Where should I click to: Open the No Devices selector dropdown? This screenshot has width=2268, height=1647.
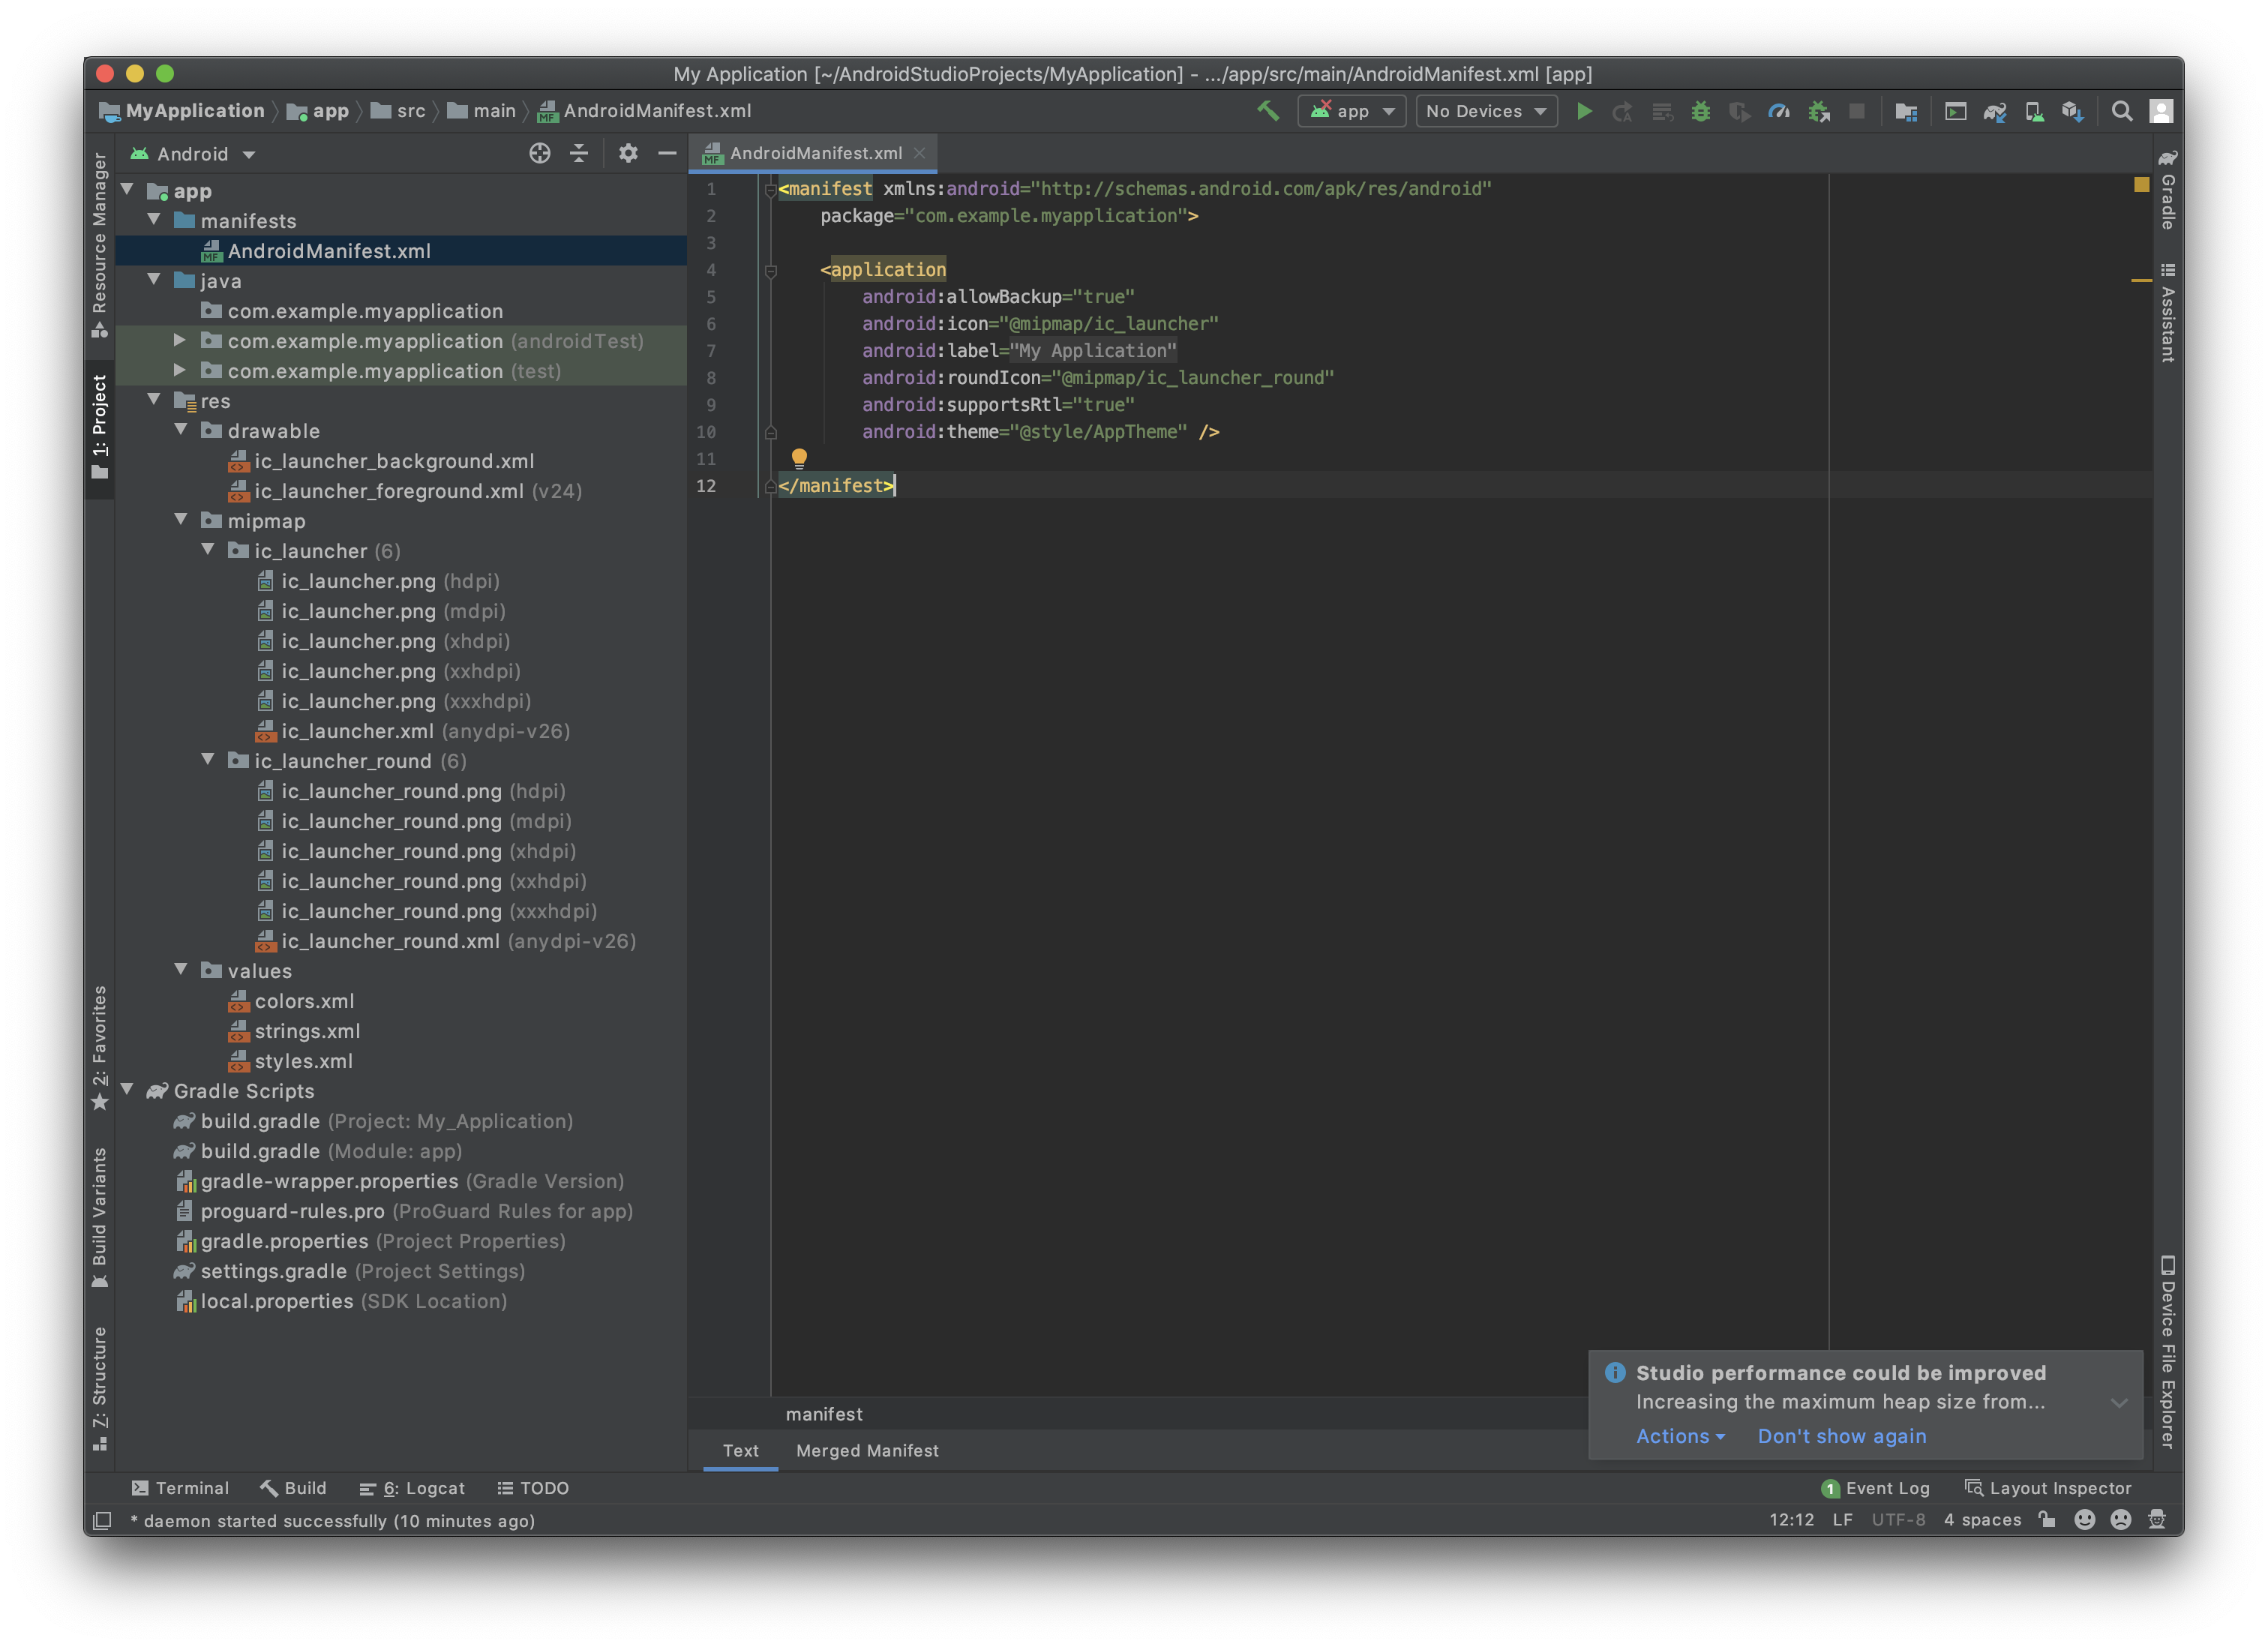[x=1485, y=111]
